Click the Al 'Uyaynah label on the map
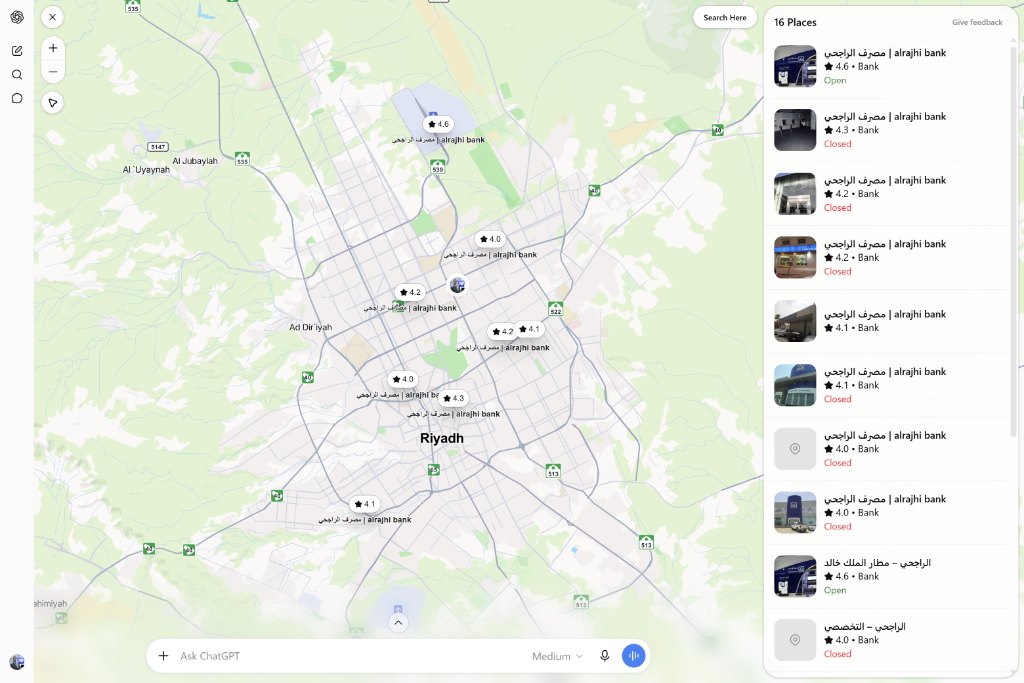 [146, 170]
